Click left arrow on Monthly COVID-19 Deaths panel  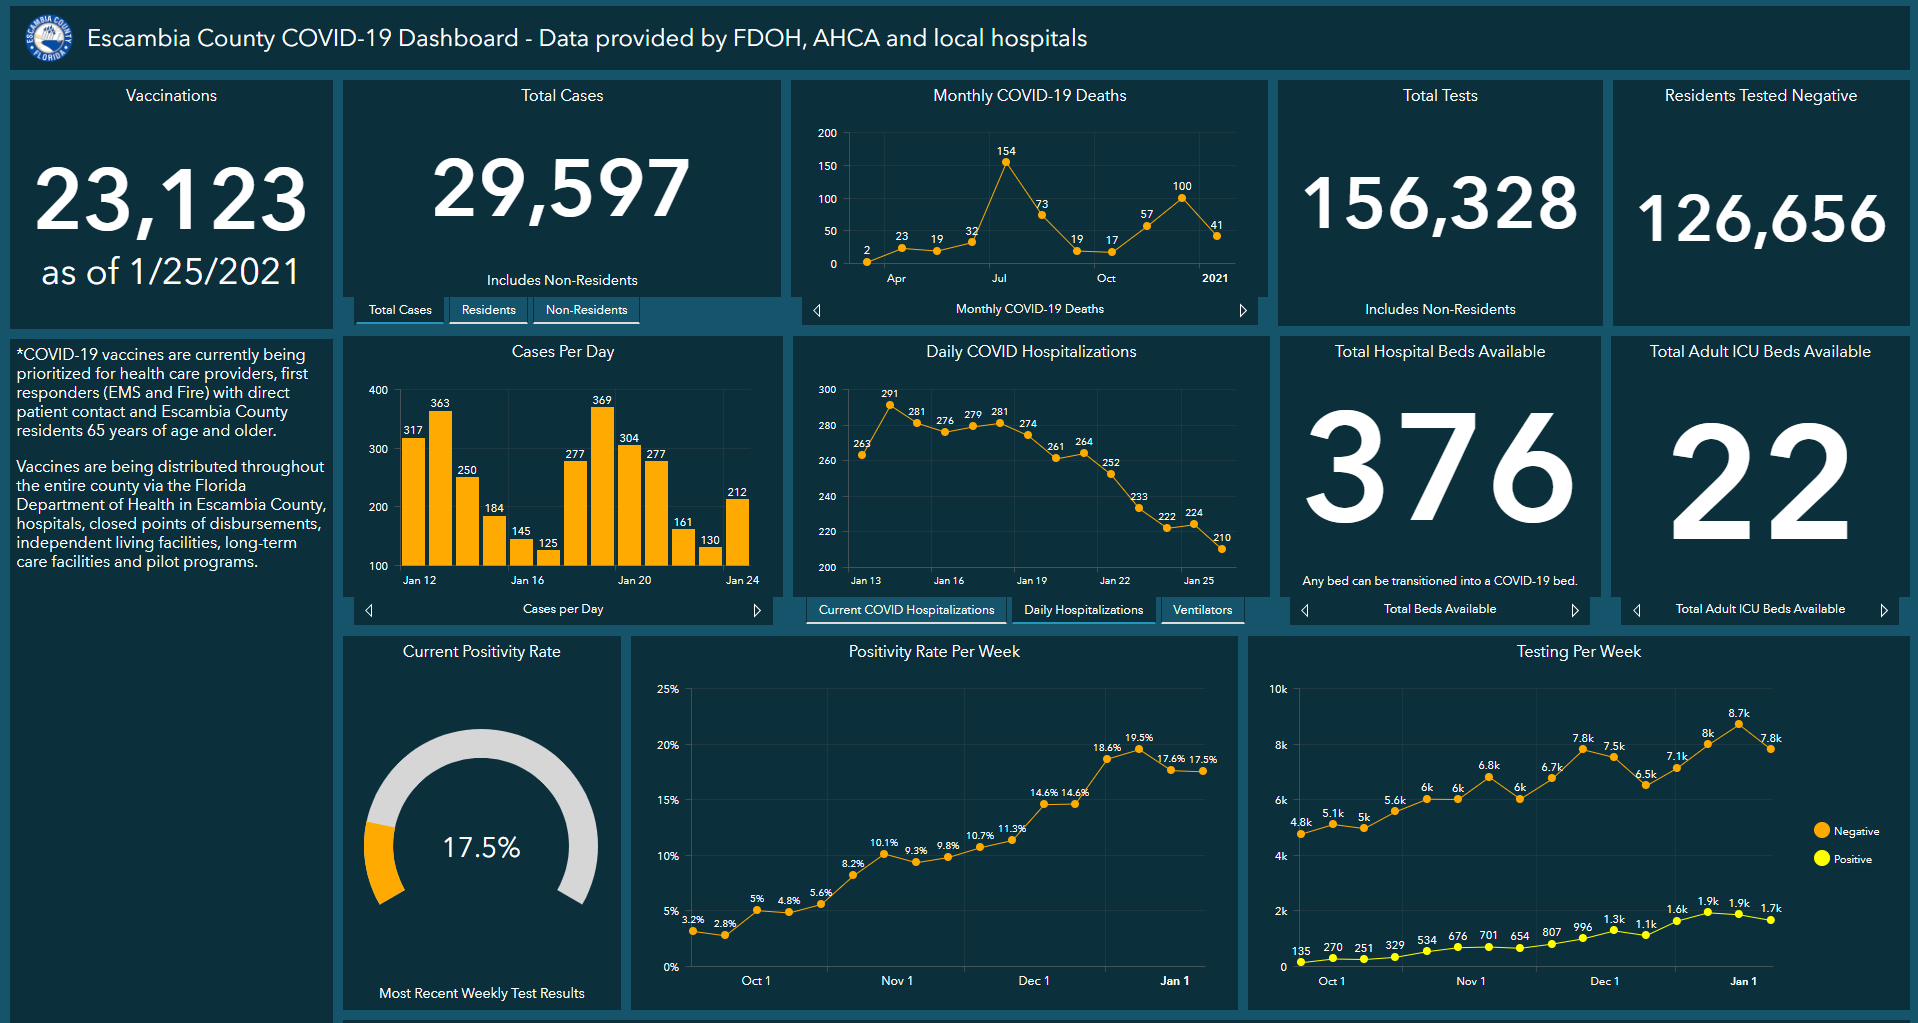click(x=816, y=310)
